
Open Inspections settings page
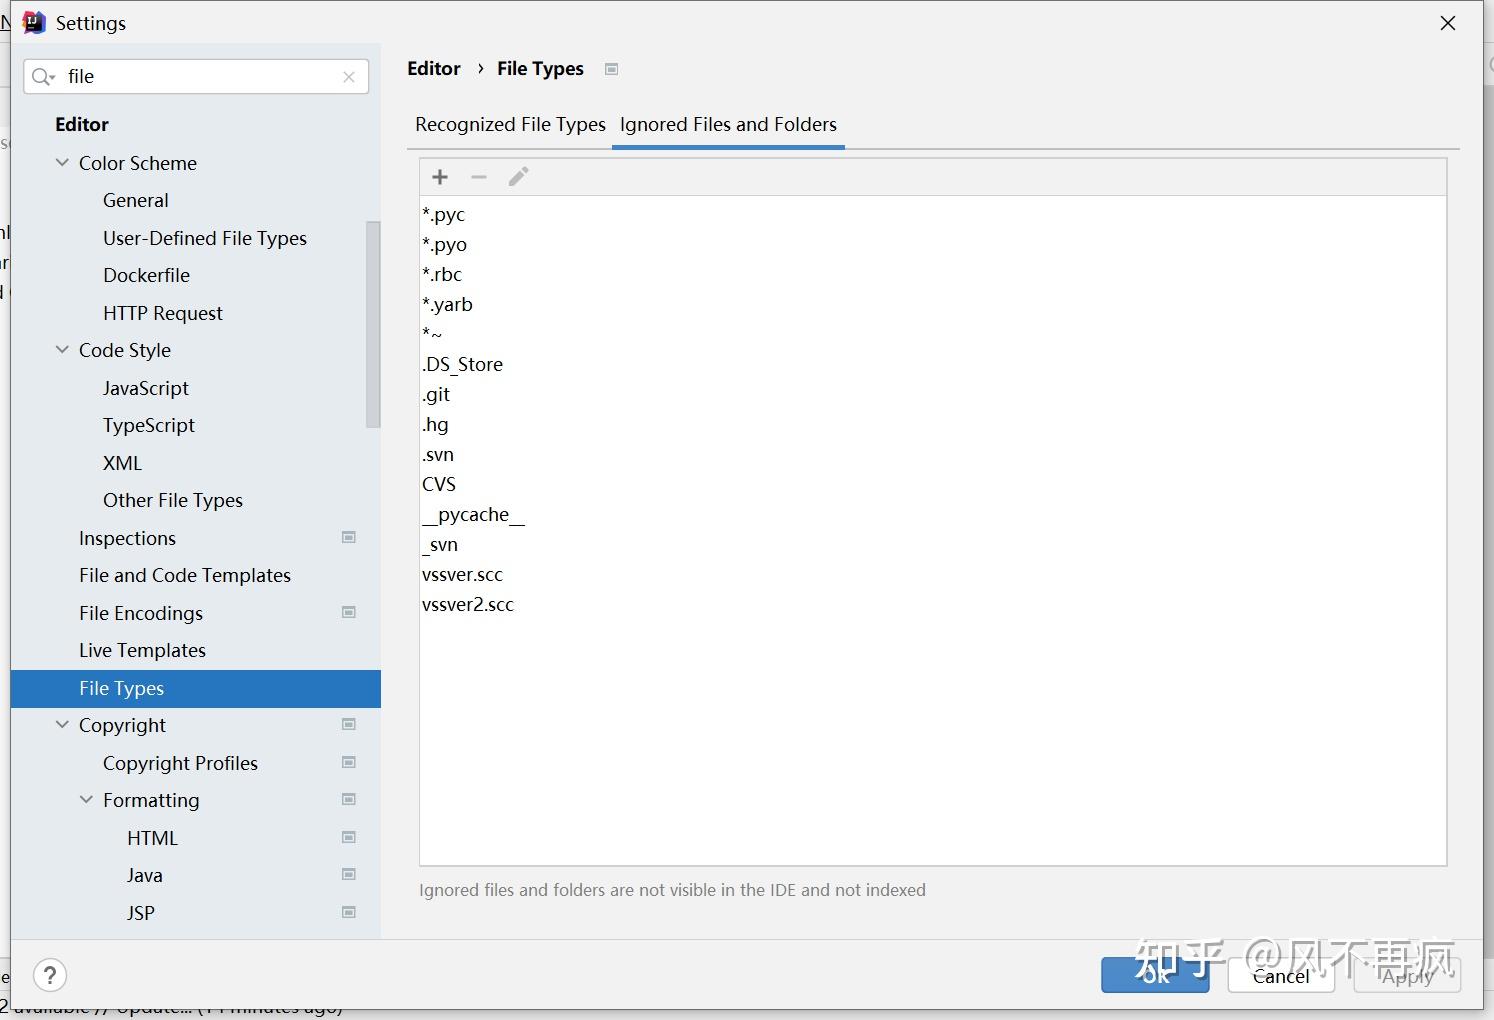[x=127, y=538]
